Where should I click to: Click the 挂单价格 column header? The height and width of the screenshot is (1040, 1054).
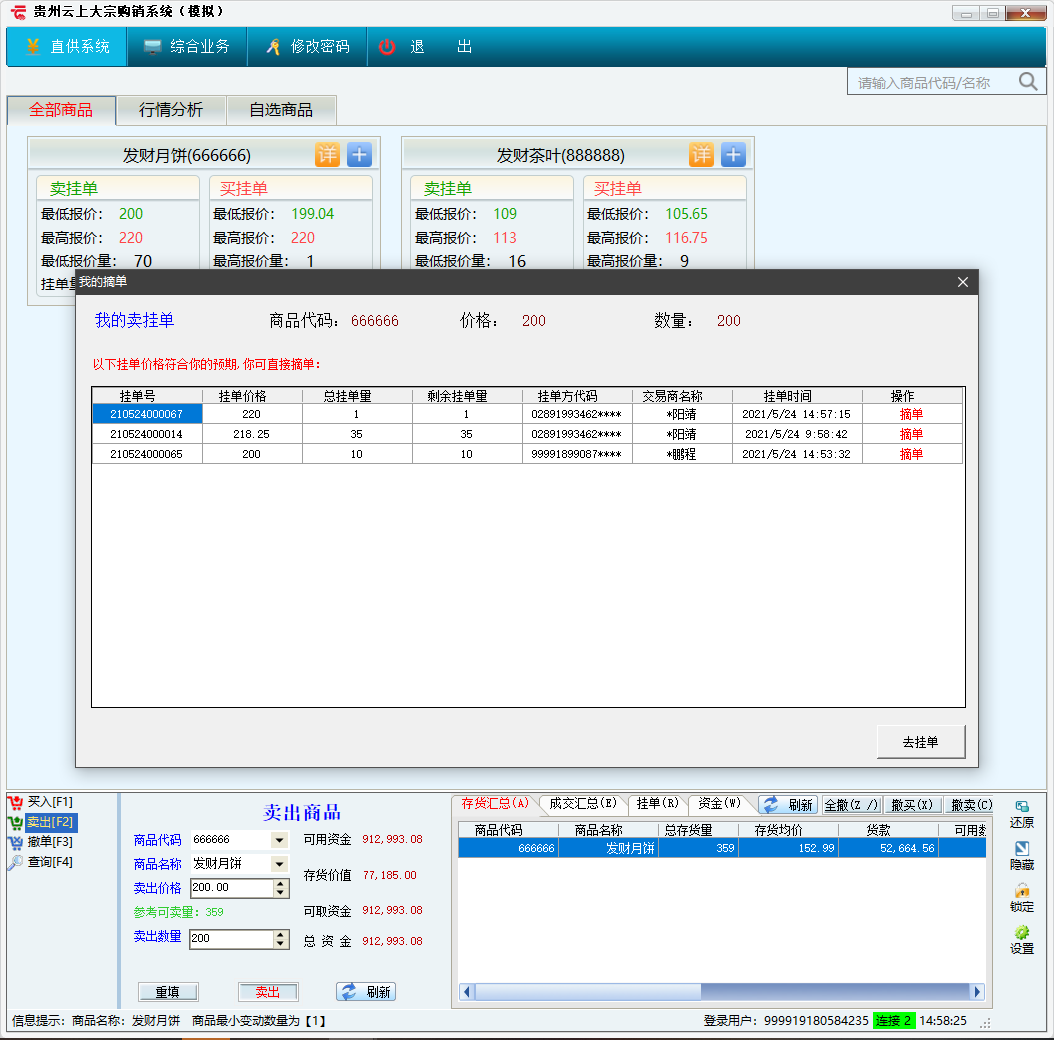pyautogui.click(x=252, y=396)
